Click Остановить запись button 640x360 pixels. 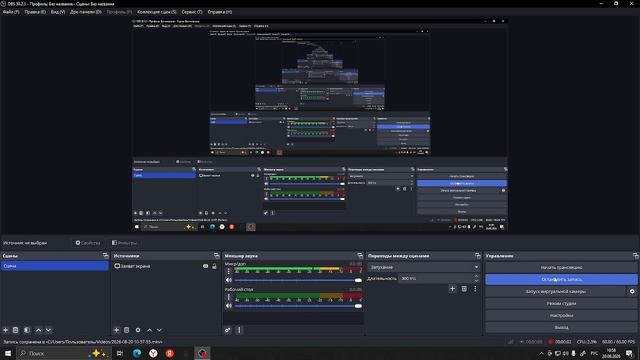coord(561,280)
